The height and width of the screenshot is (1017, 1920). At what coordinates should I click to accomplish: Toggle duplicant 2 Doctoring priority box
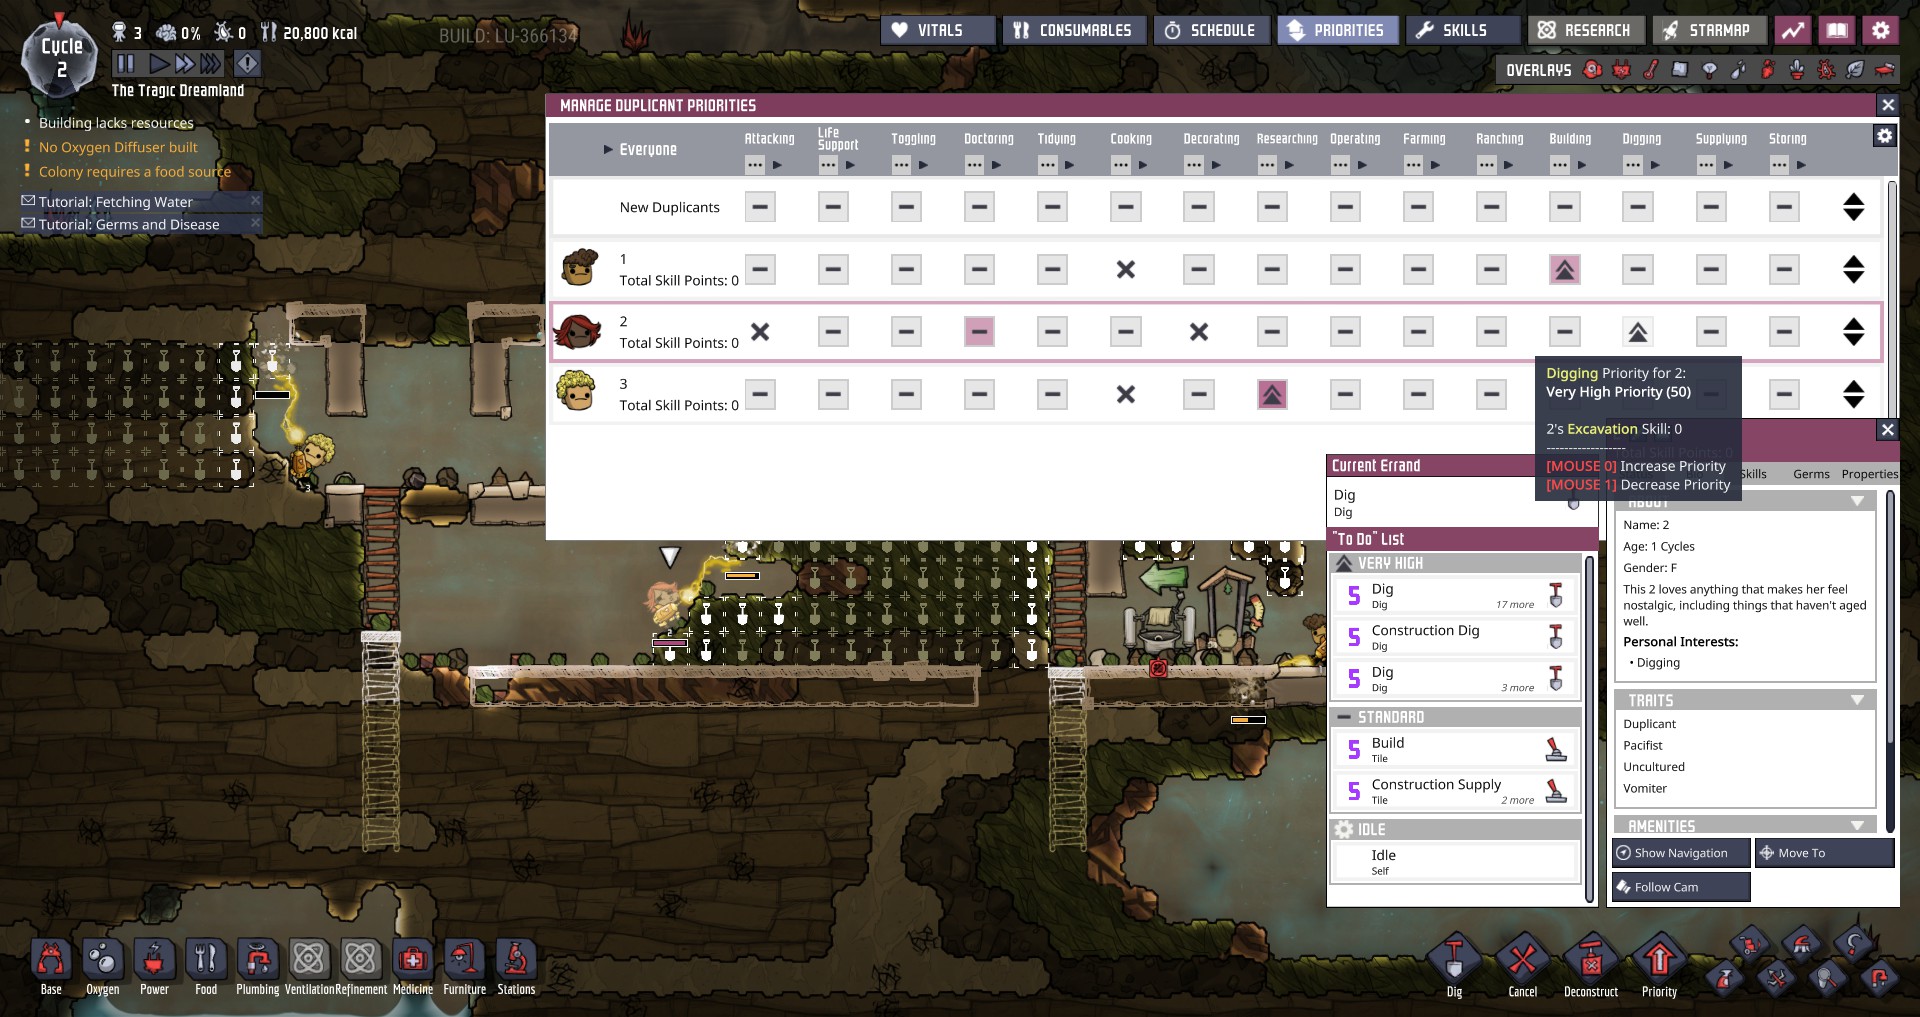pos(979,332)
